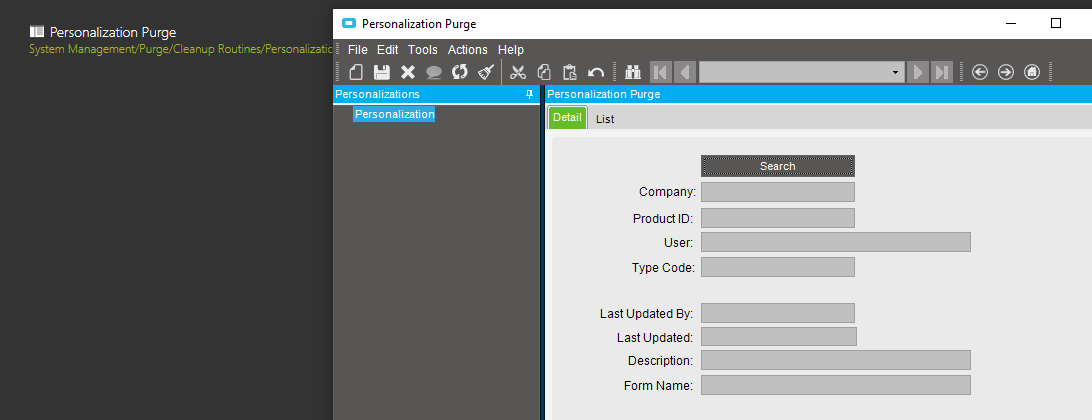This screenshot has height=420, width=1092.
Task: Click the Save floppy disk icon
Action: 382,72
